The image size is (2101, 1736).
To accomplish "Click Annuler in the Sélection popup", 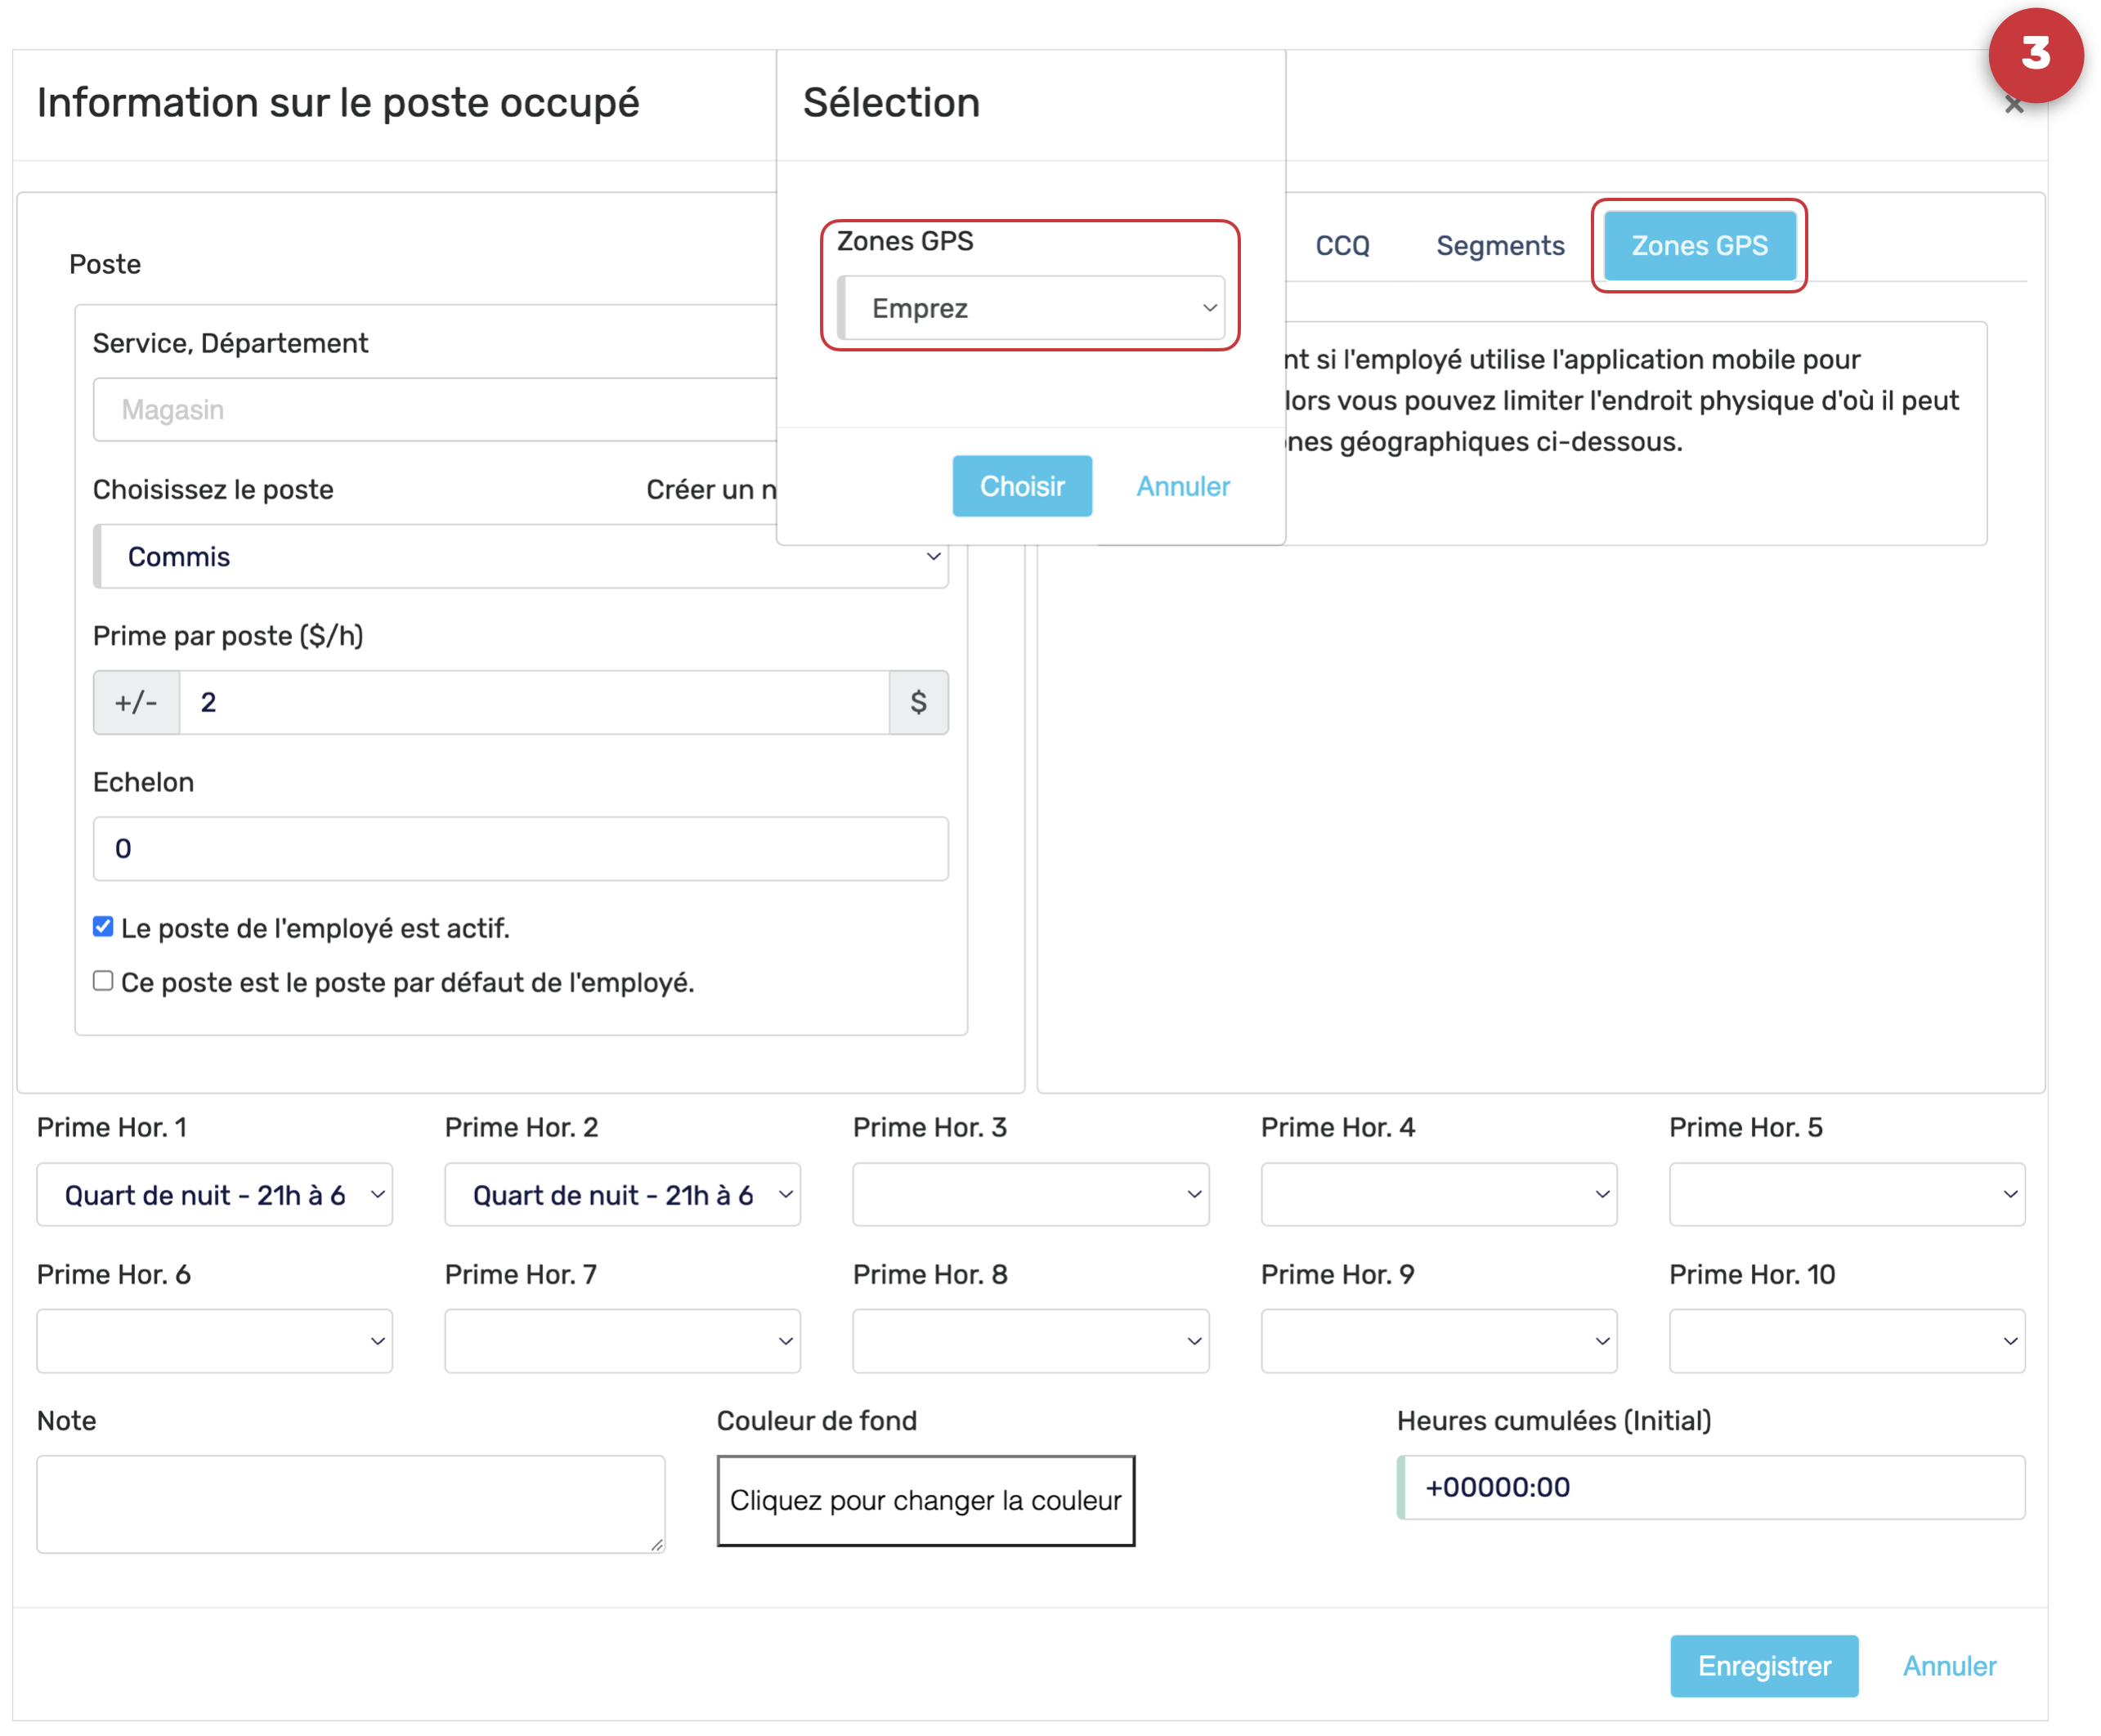I will click(x=1182, y=486).
